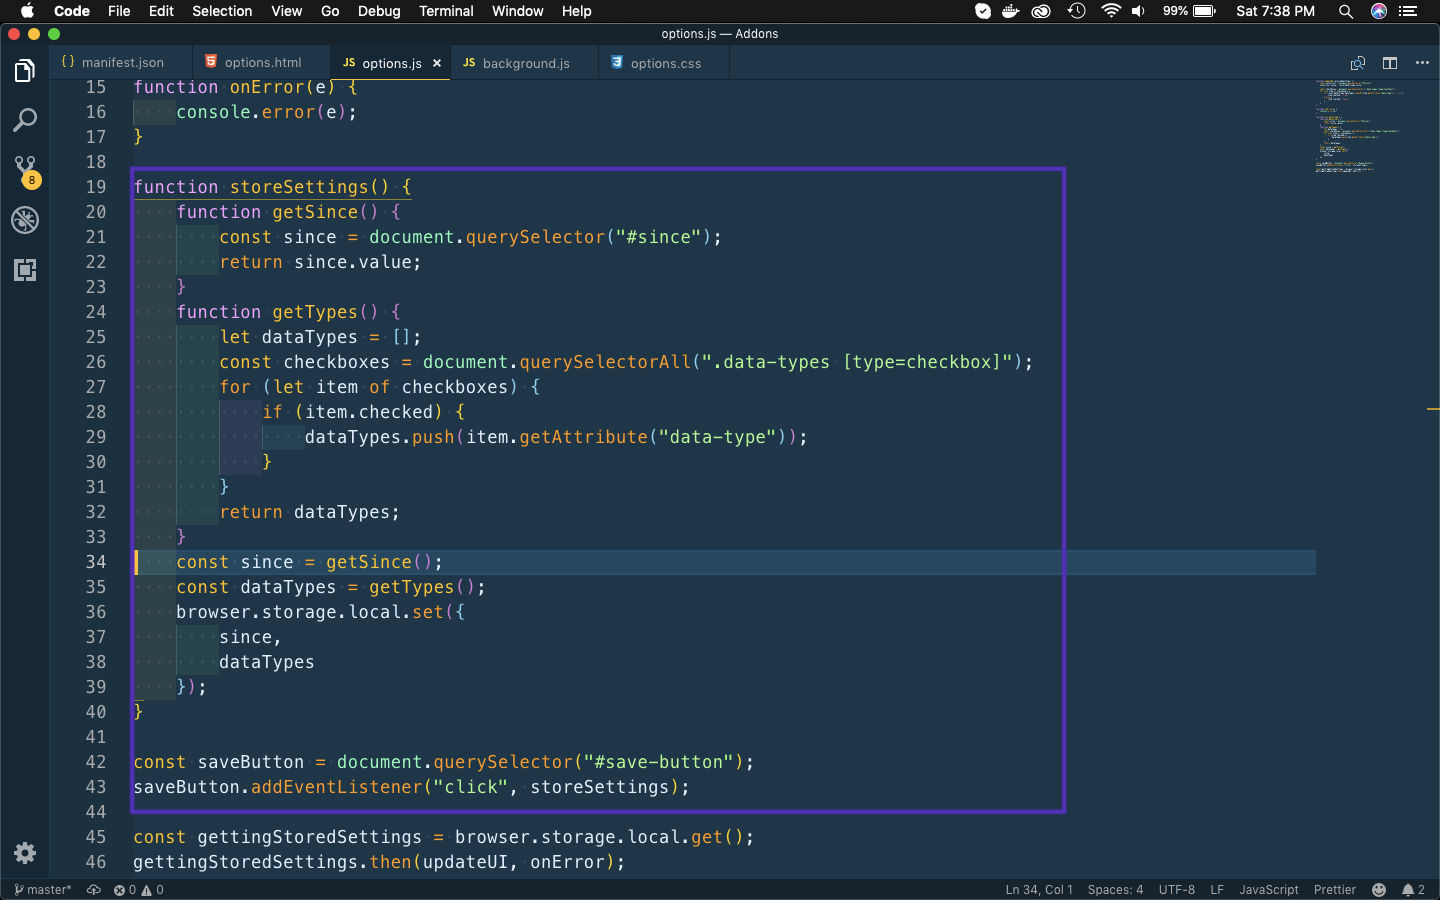Open the File menu
The image size is (1440, 900).
click(x=119, y=11)
